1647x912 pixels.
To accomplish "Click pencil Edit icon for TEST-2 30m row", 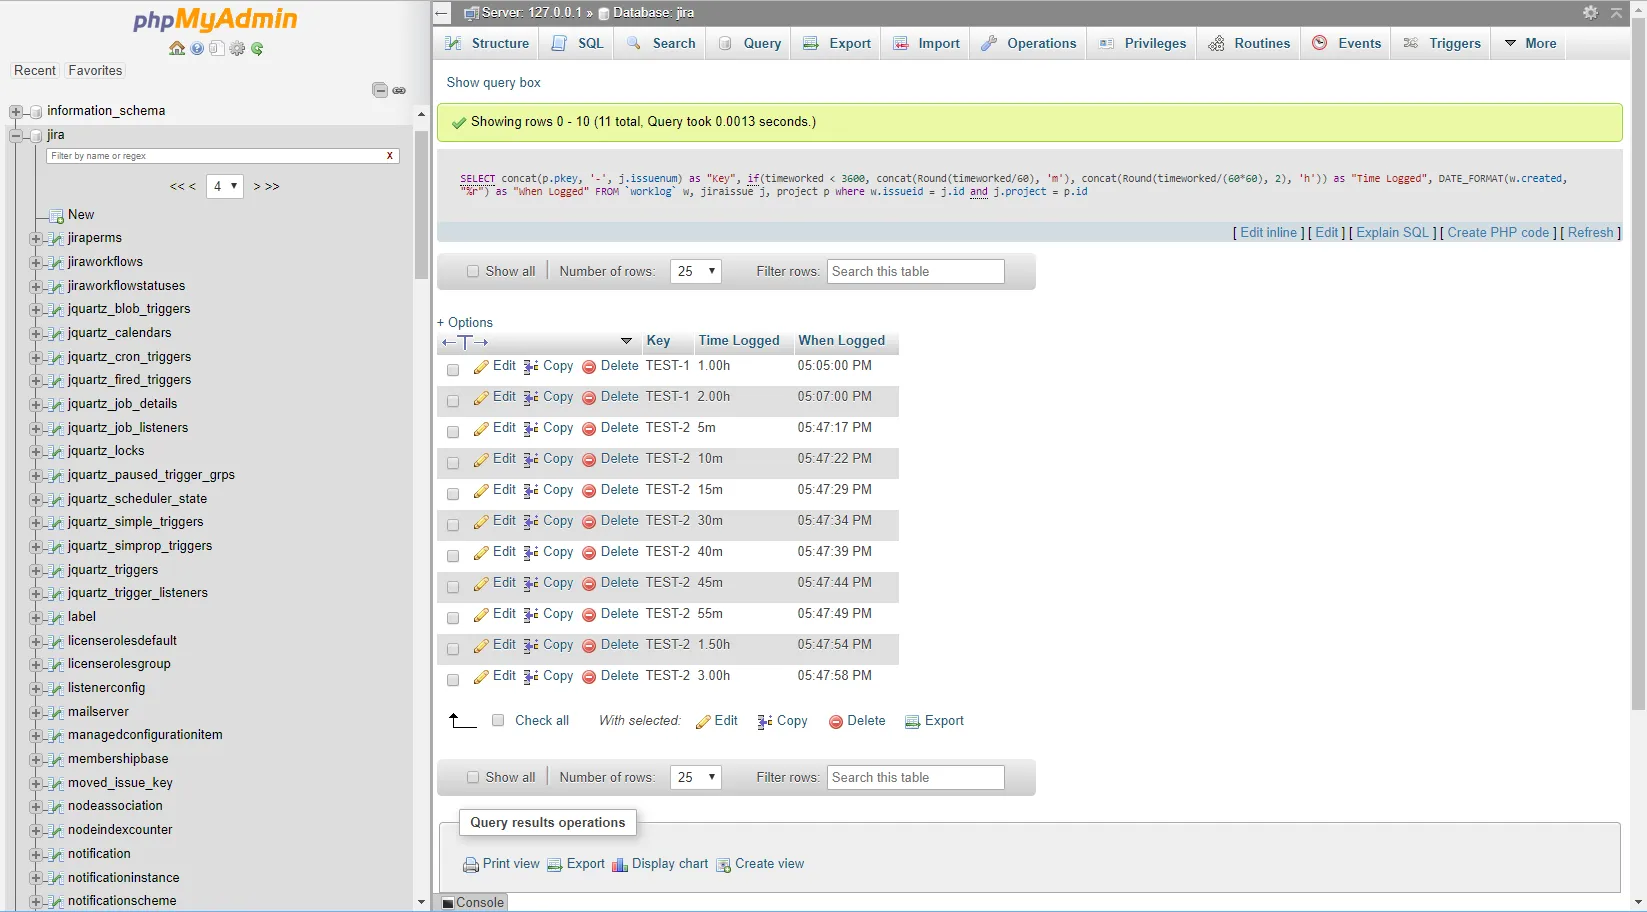I will 481,522.
